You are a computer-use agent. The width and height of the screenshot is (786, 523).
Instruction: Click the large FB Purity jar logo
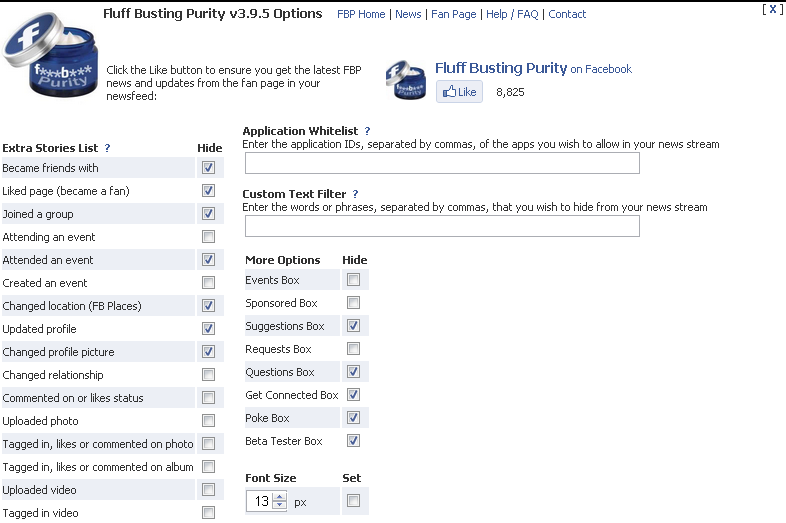pyautogui.click(x=50, y=54)
